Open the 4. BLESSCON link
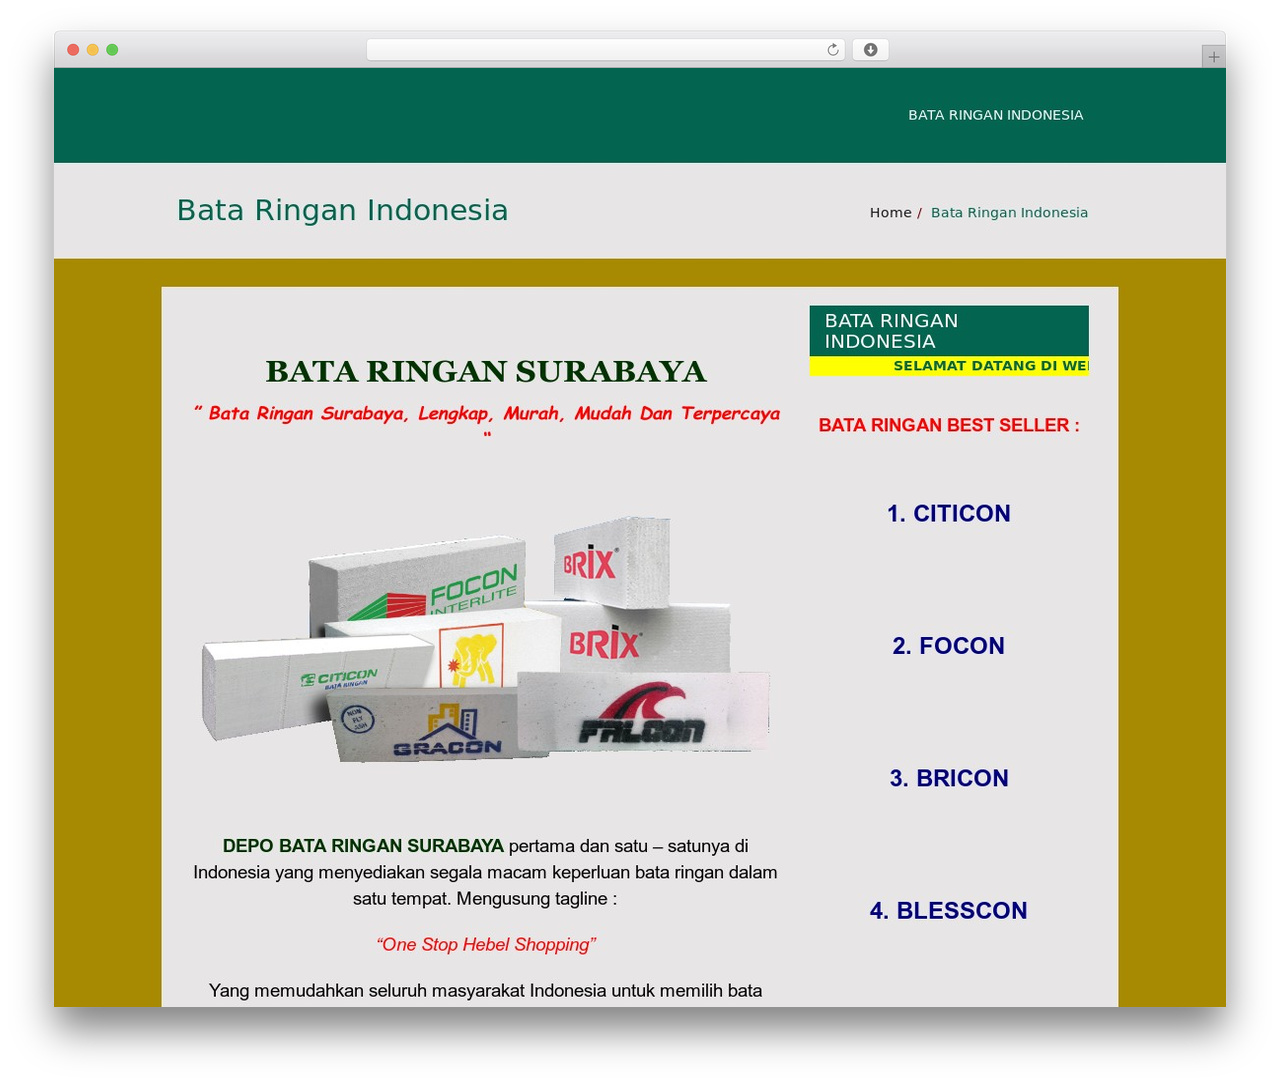The height and width of the screenshot is (1084, 1280). [x=949, y=911]
